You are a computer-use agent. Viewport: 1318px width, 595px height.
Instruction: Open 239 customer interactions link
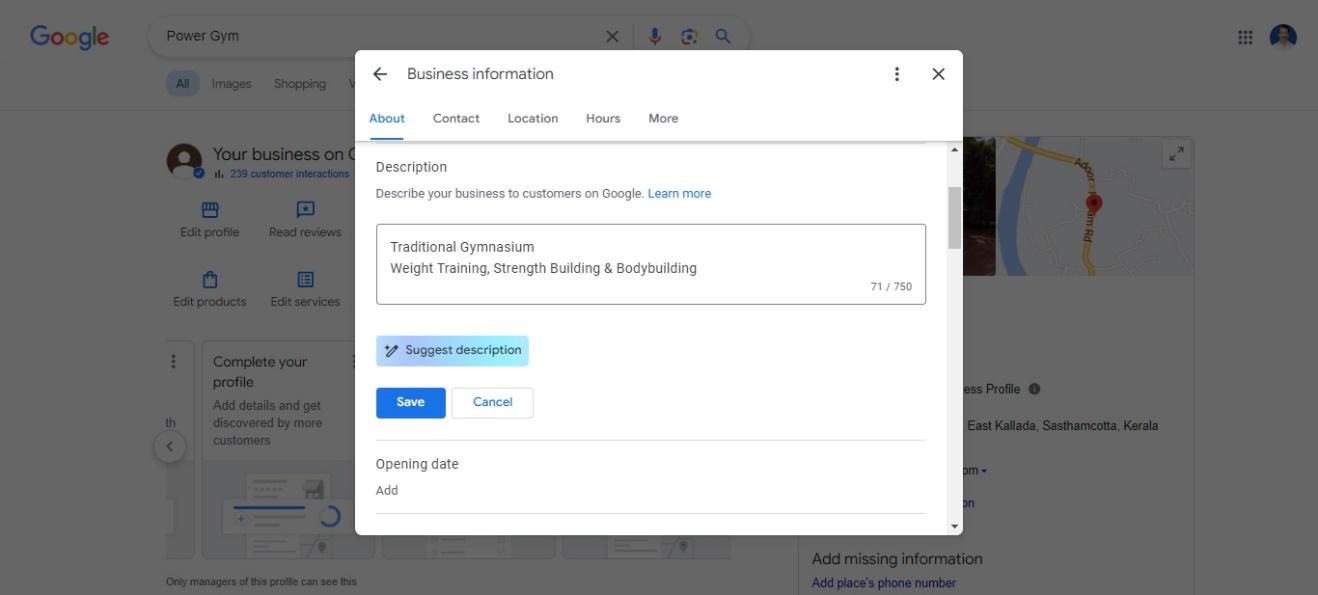point(289,174)
